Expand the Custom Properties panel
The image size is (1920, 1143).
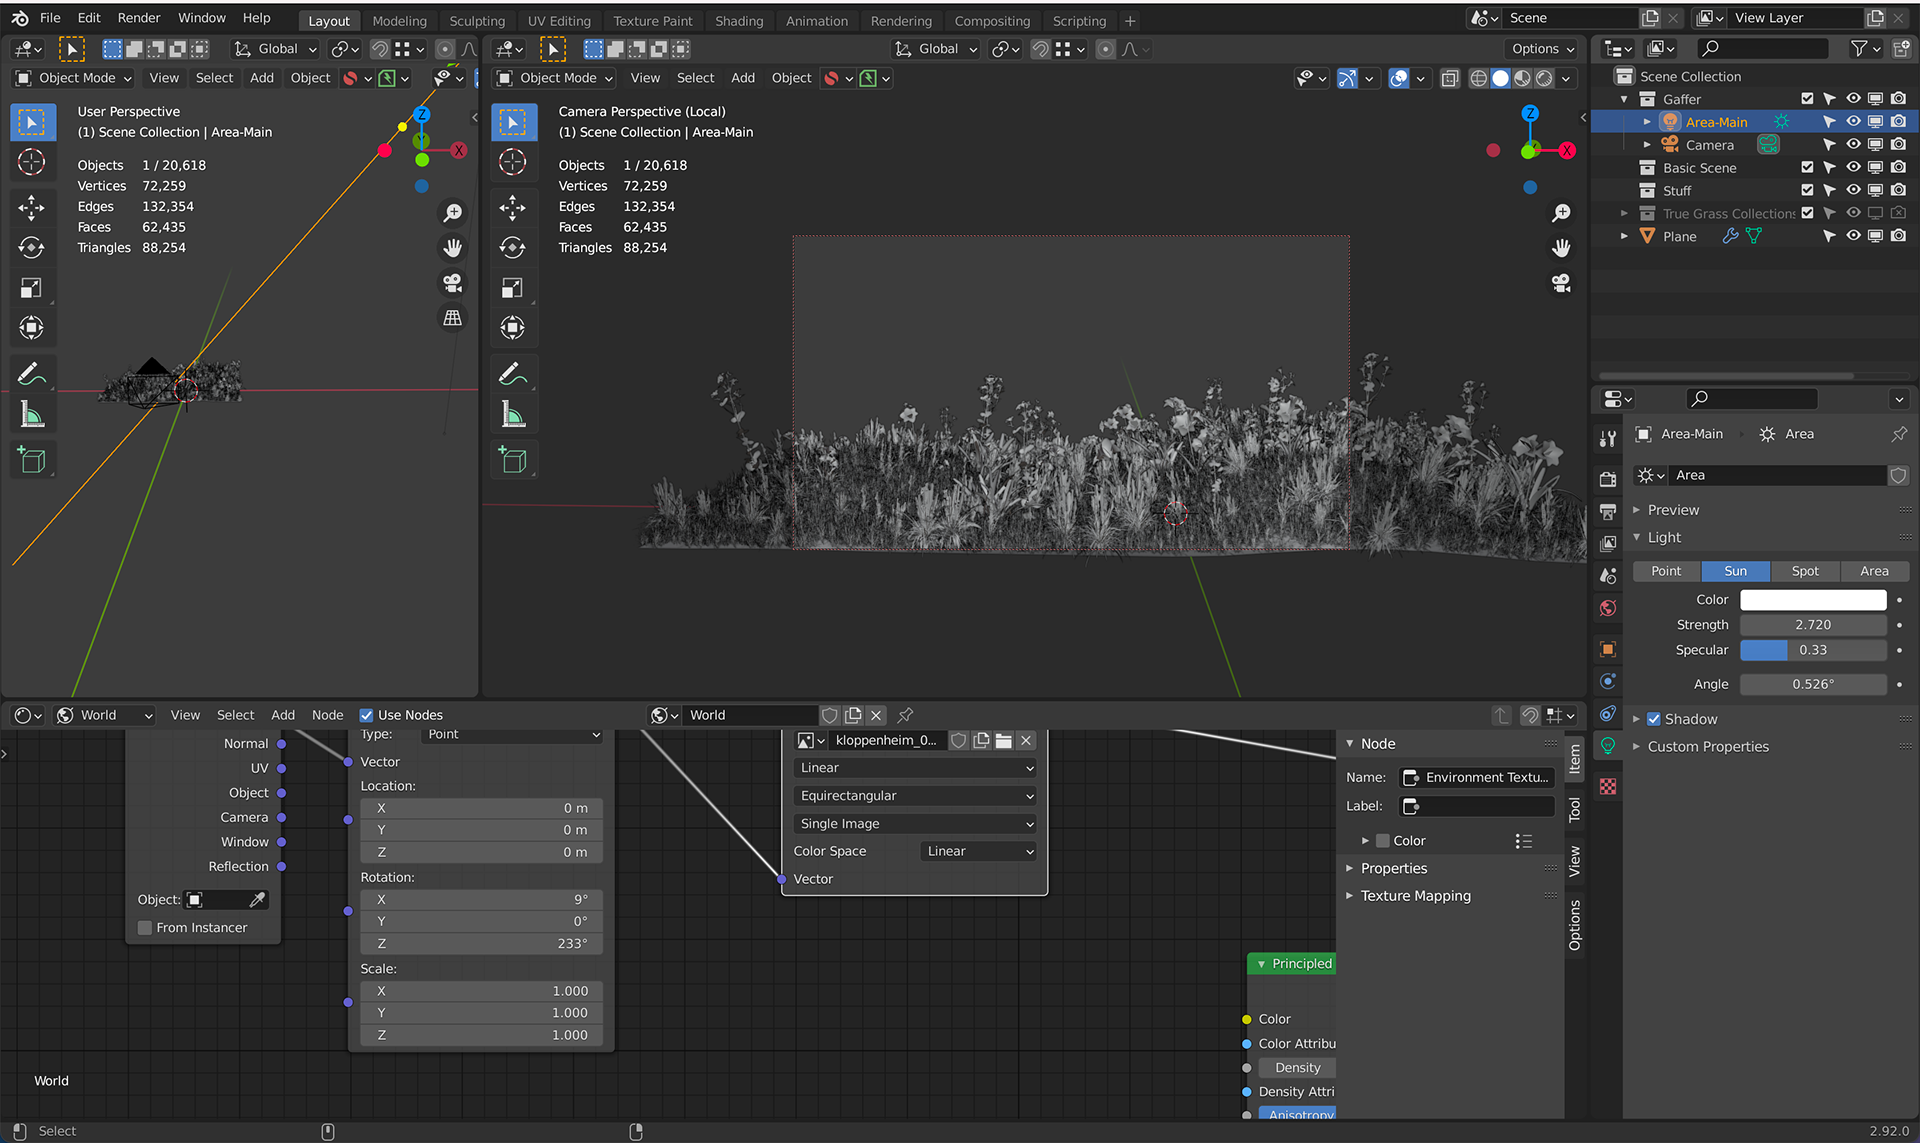coord(1707,746)
